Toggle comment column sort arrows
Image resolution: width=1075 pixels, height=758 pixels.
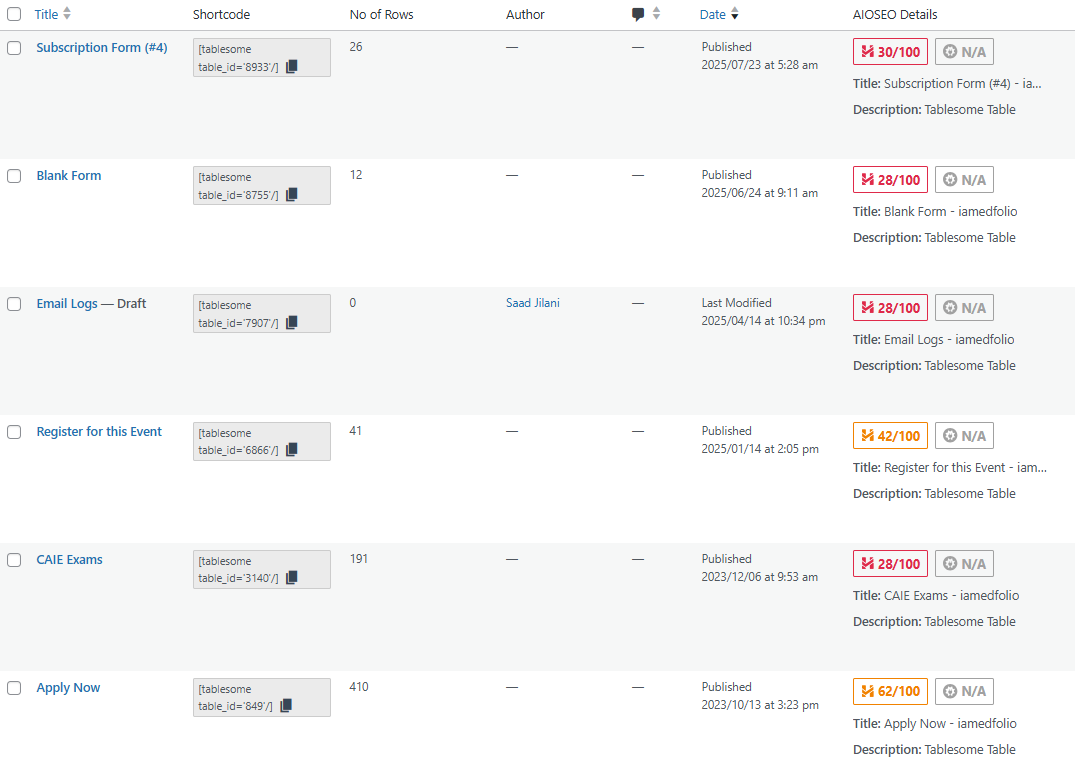(656, 14)
